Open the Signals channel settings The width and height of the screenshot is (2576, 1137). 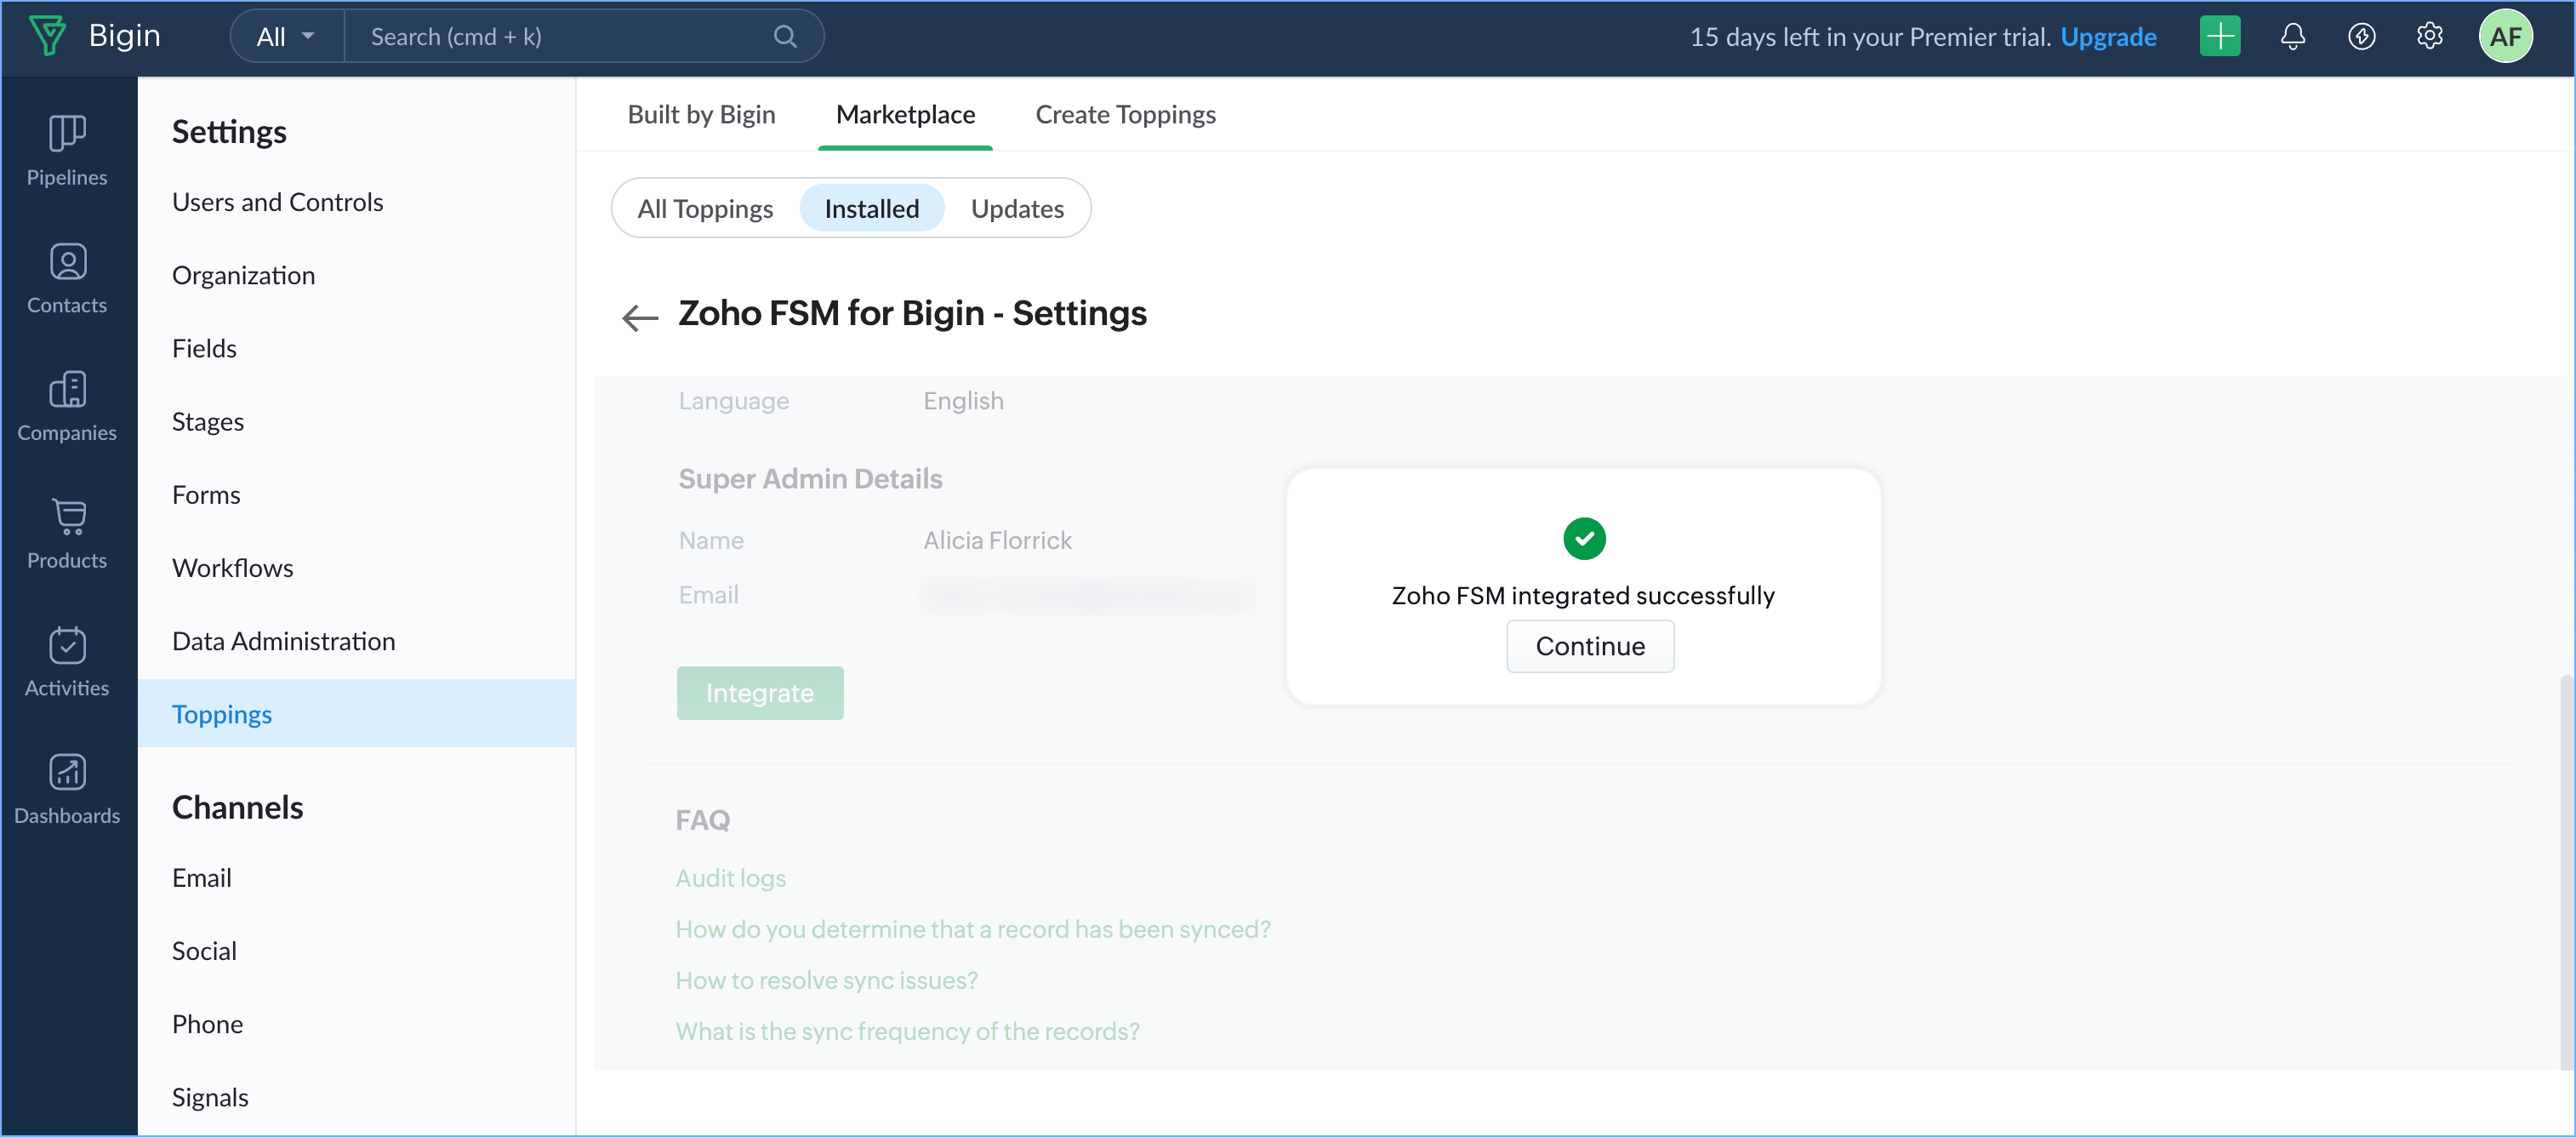click(357, 1097)
